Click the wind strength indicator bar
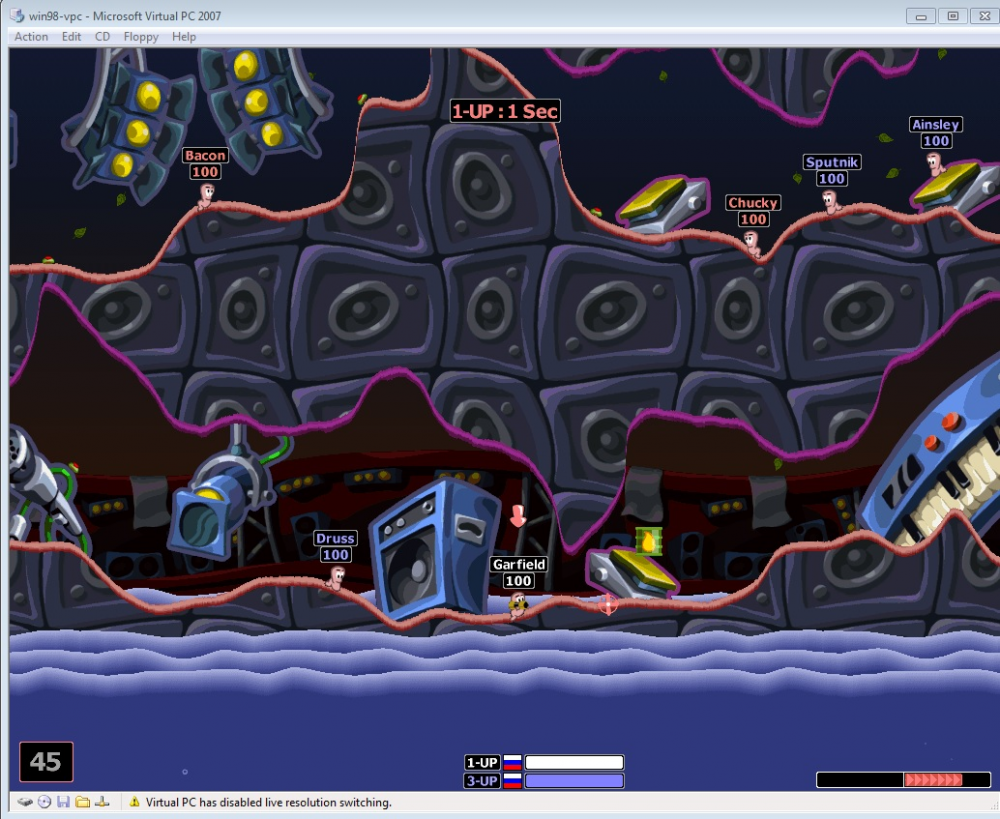Image resolution: width=1000 pixels, height=819 pixels. [903, 780]
